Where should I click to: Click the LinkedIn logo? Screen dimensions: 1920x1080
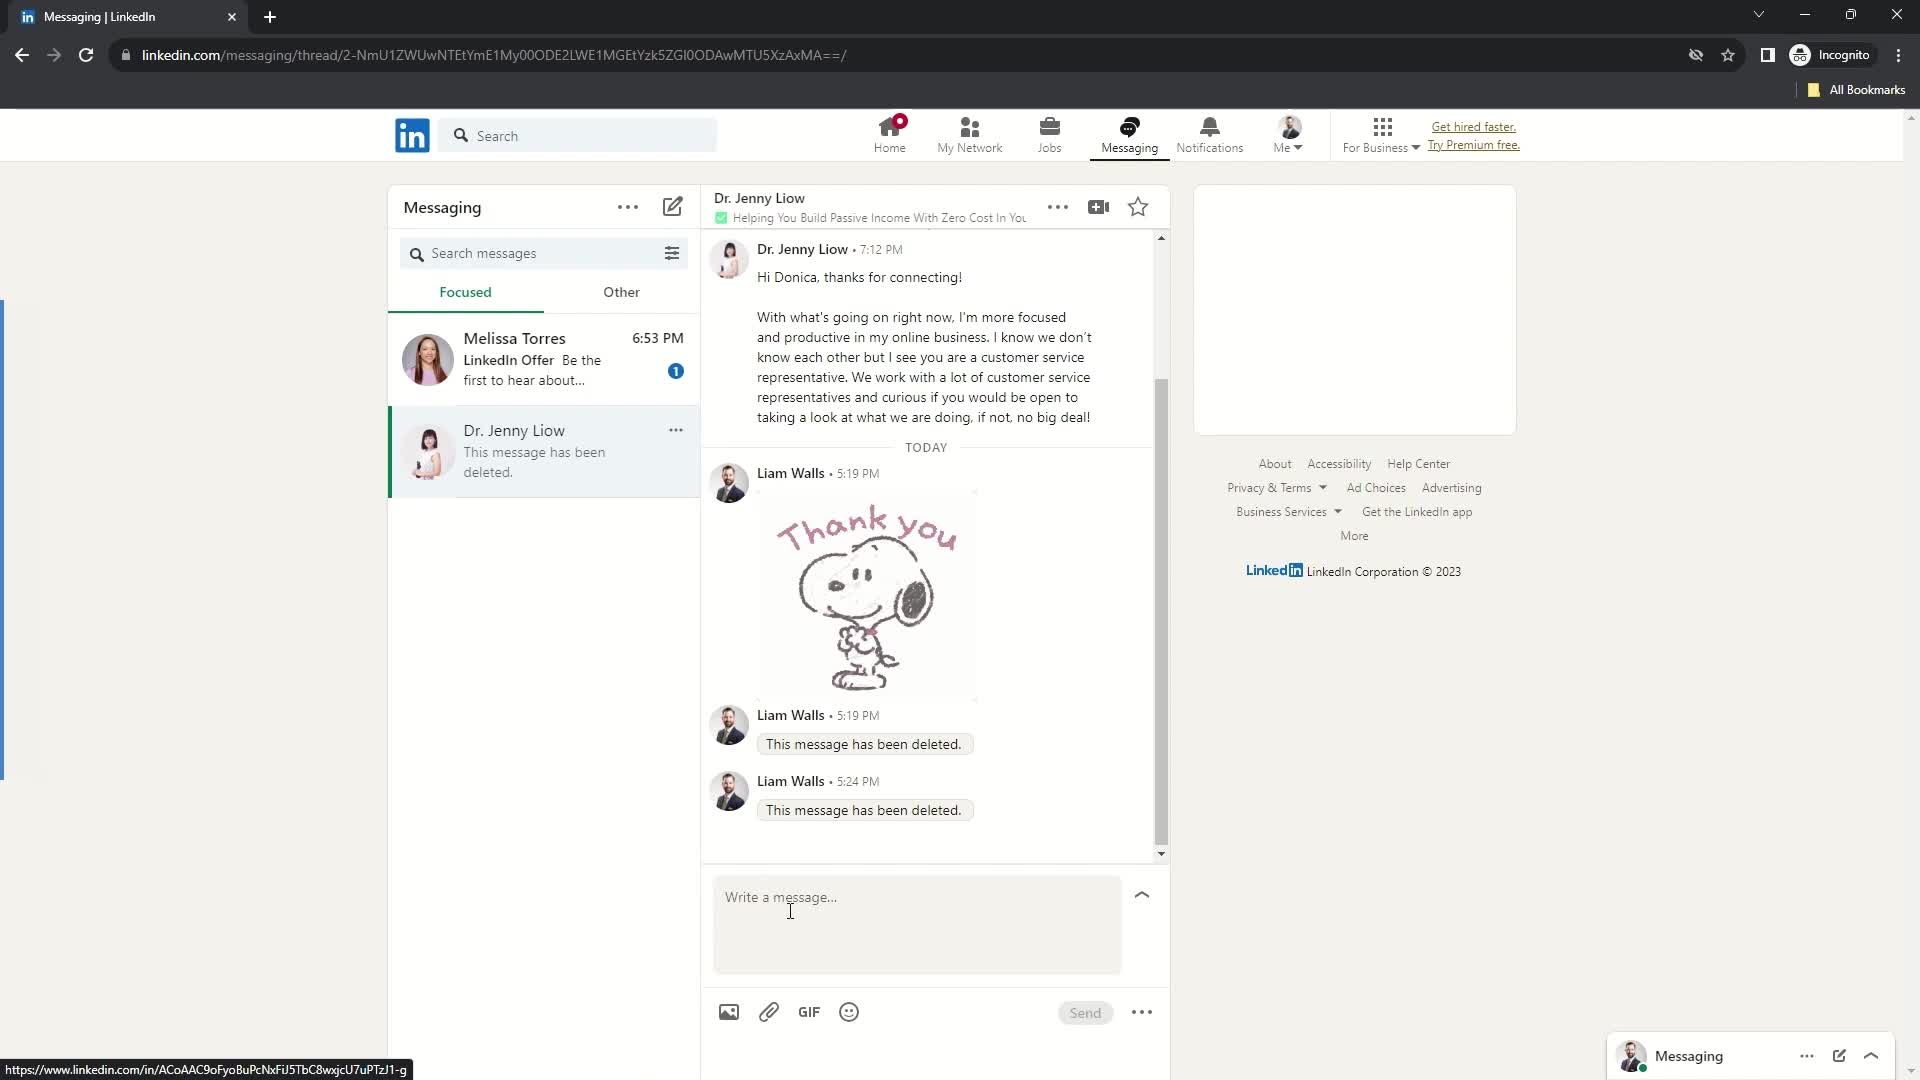click(412, 135)
